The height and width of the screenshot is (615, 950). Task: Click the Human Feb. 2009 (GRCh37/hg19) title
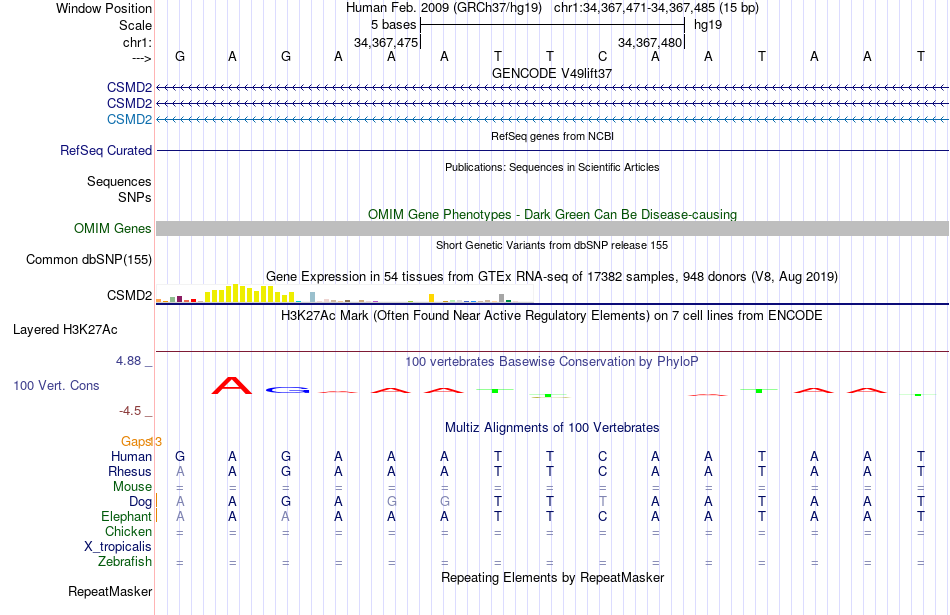444,8
